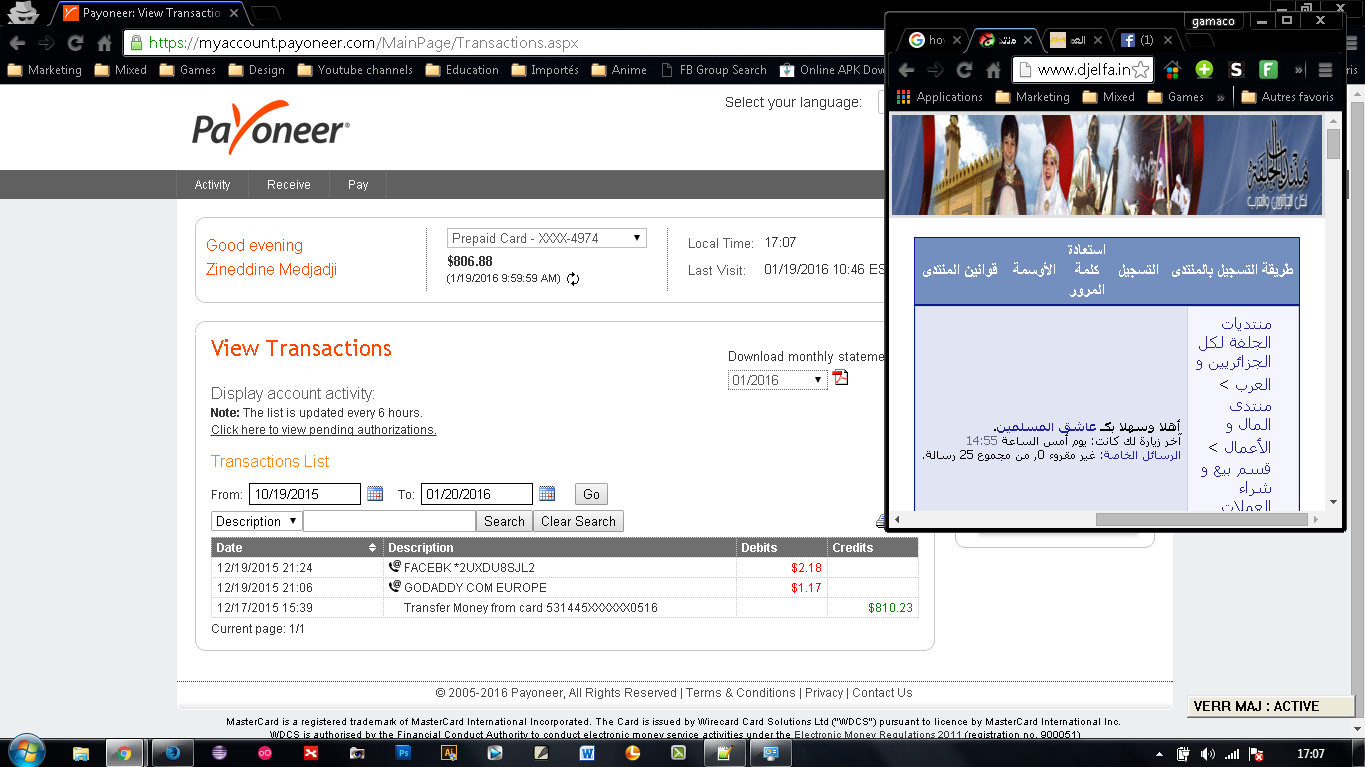Image resolution: width=1365 pixels, height=767 pixels.
Task: Click the colorful house extension icon
Action: [1173, 70]
